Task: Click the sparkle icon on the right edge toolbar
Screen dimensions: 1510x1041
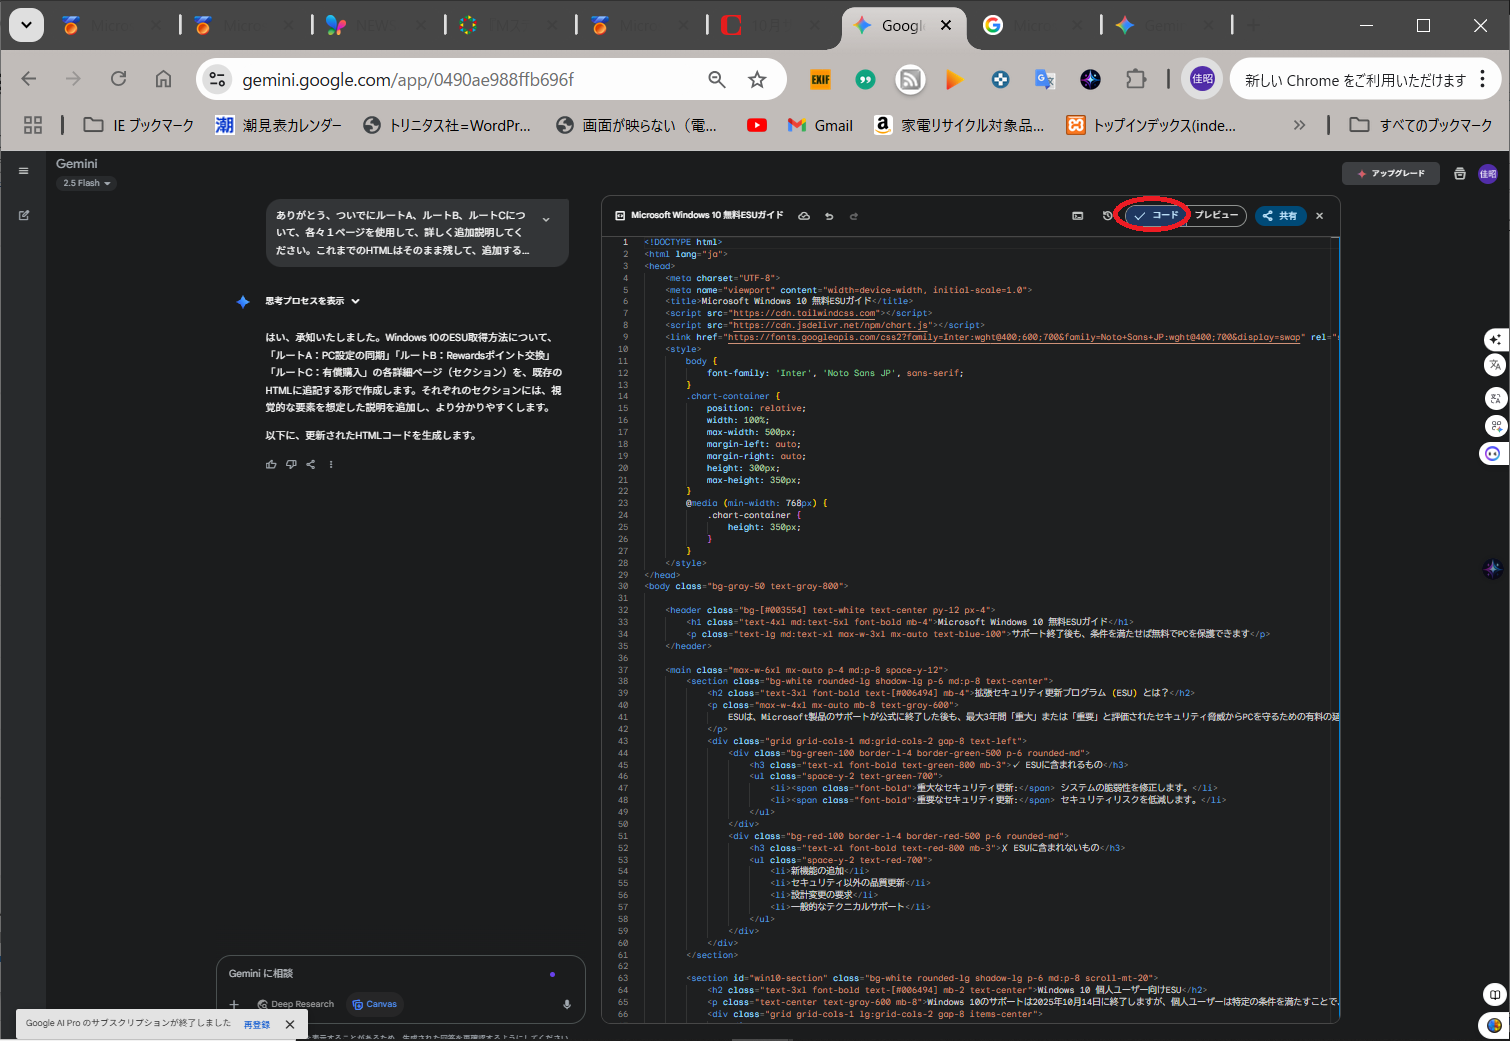Action: pyautogui.click(x=1494, y=339)
